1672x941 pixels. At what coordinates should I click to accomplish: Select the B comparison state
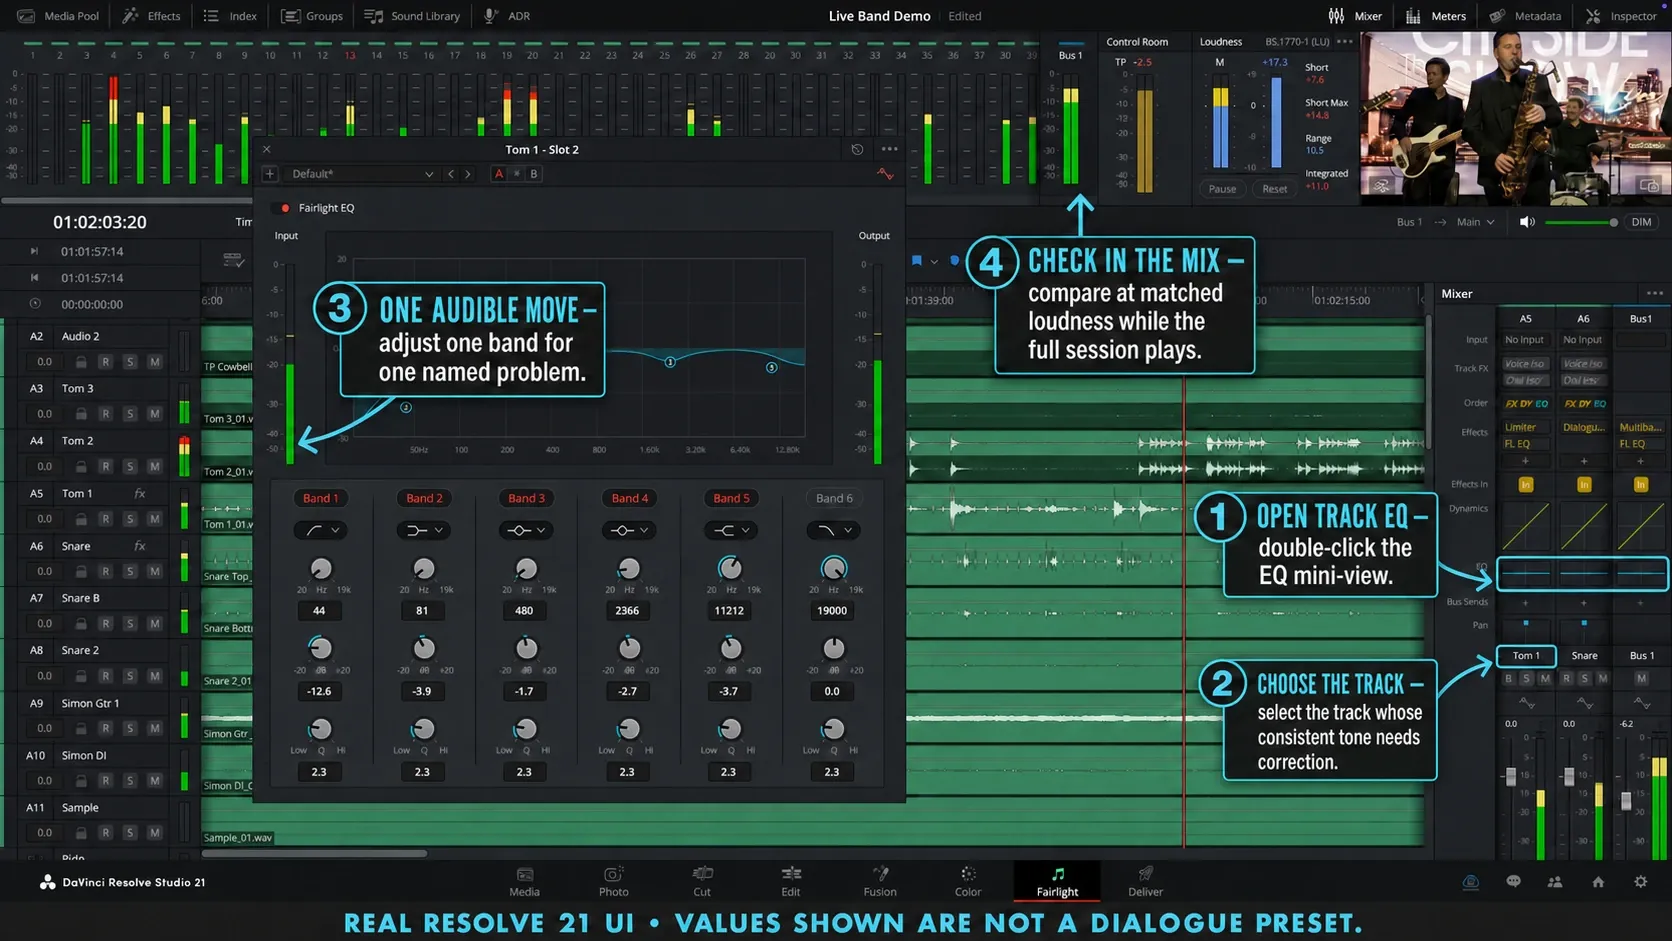click(534, 174)
